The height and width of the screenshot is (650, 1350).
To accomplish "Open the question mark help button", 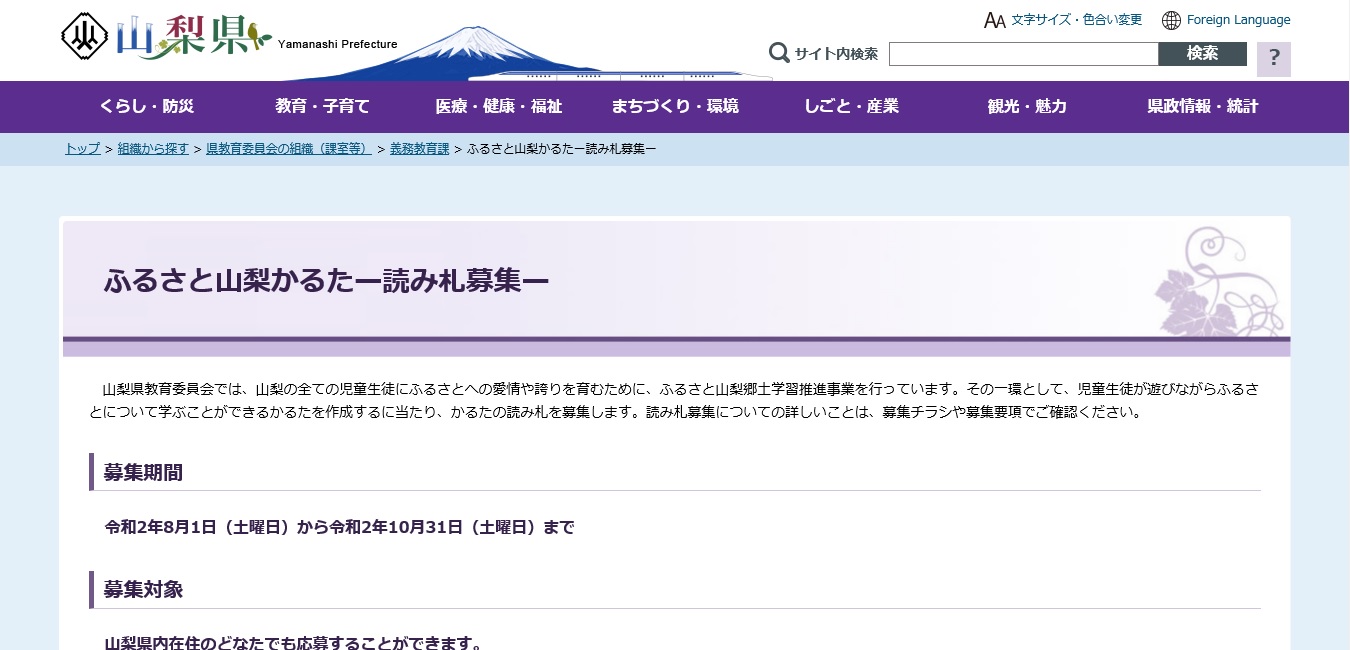I will tap(1274, 59).
